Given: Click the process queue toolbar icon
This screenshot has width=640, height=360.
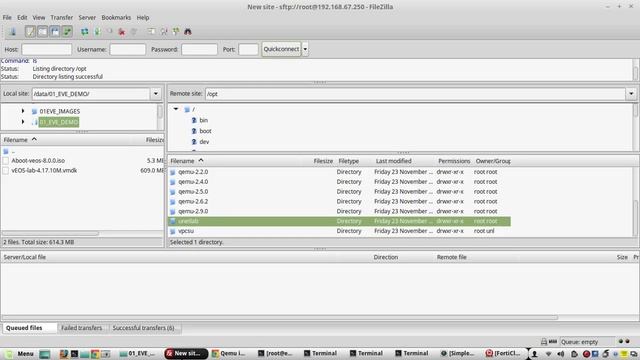Looking at the screenshot, I should (97, 31).
